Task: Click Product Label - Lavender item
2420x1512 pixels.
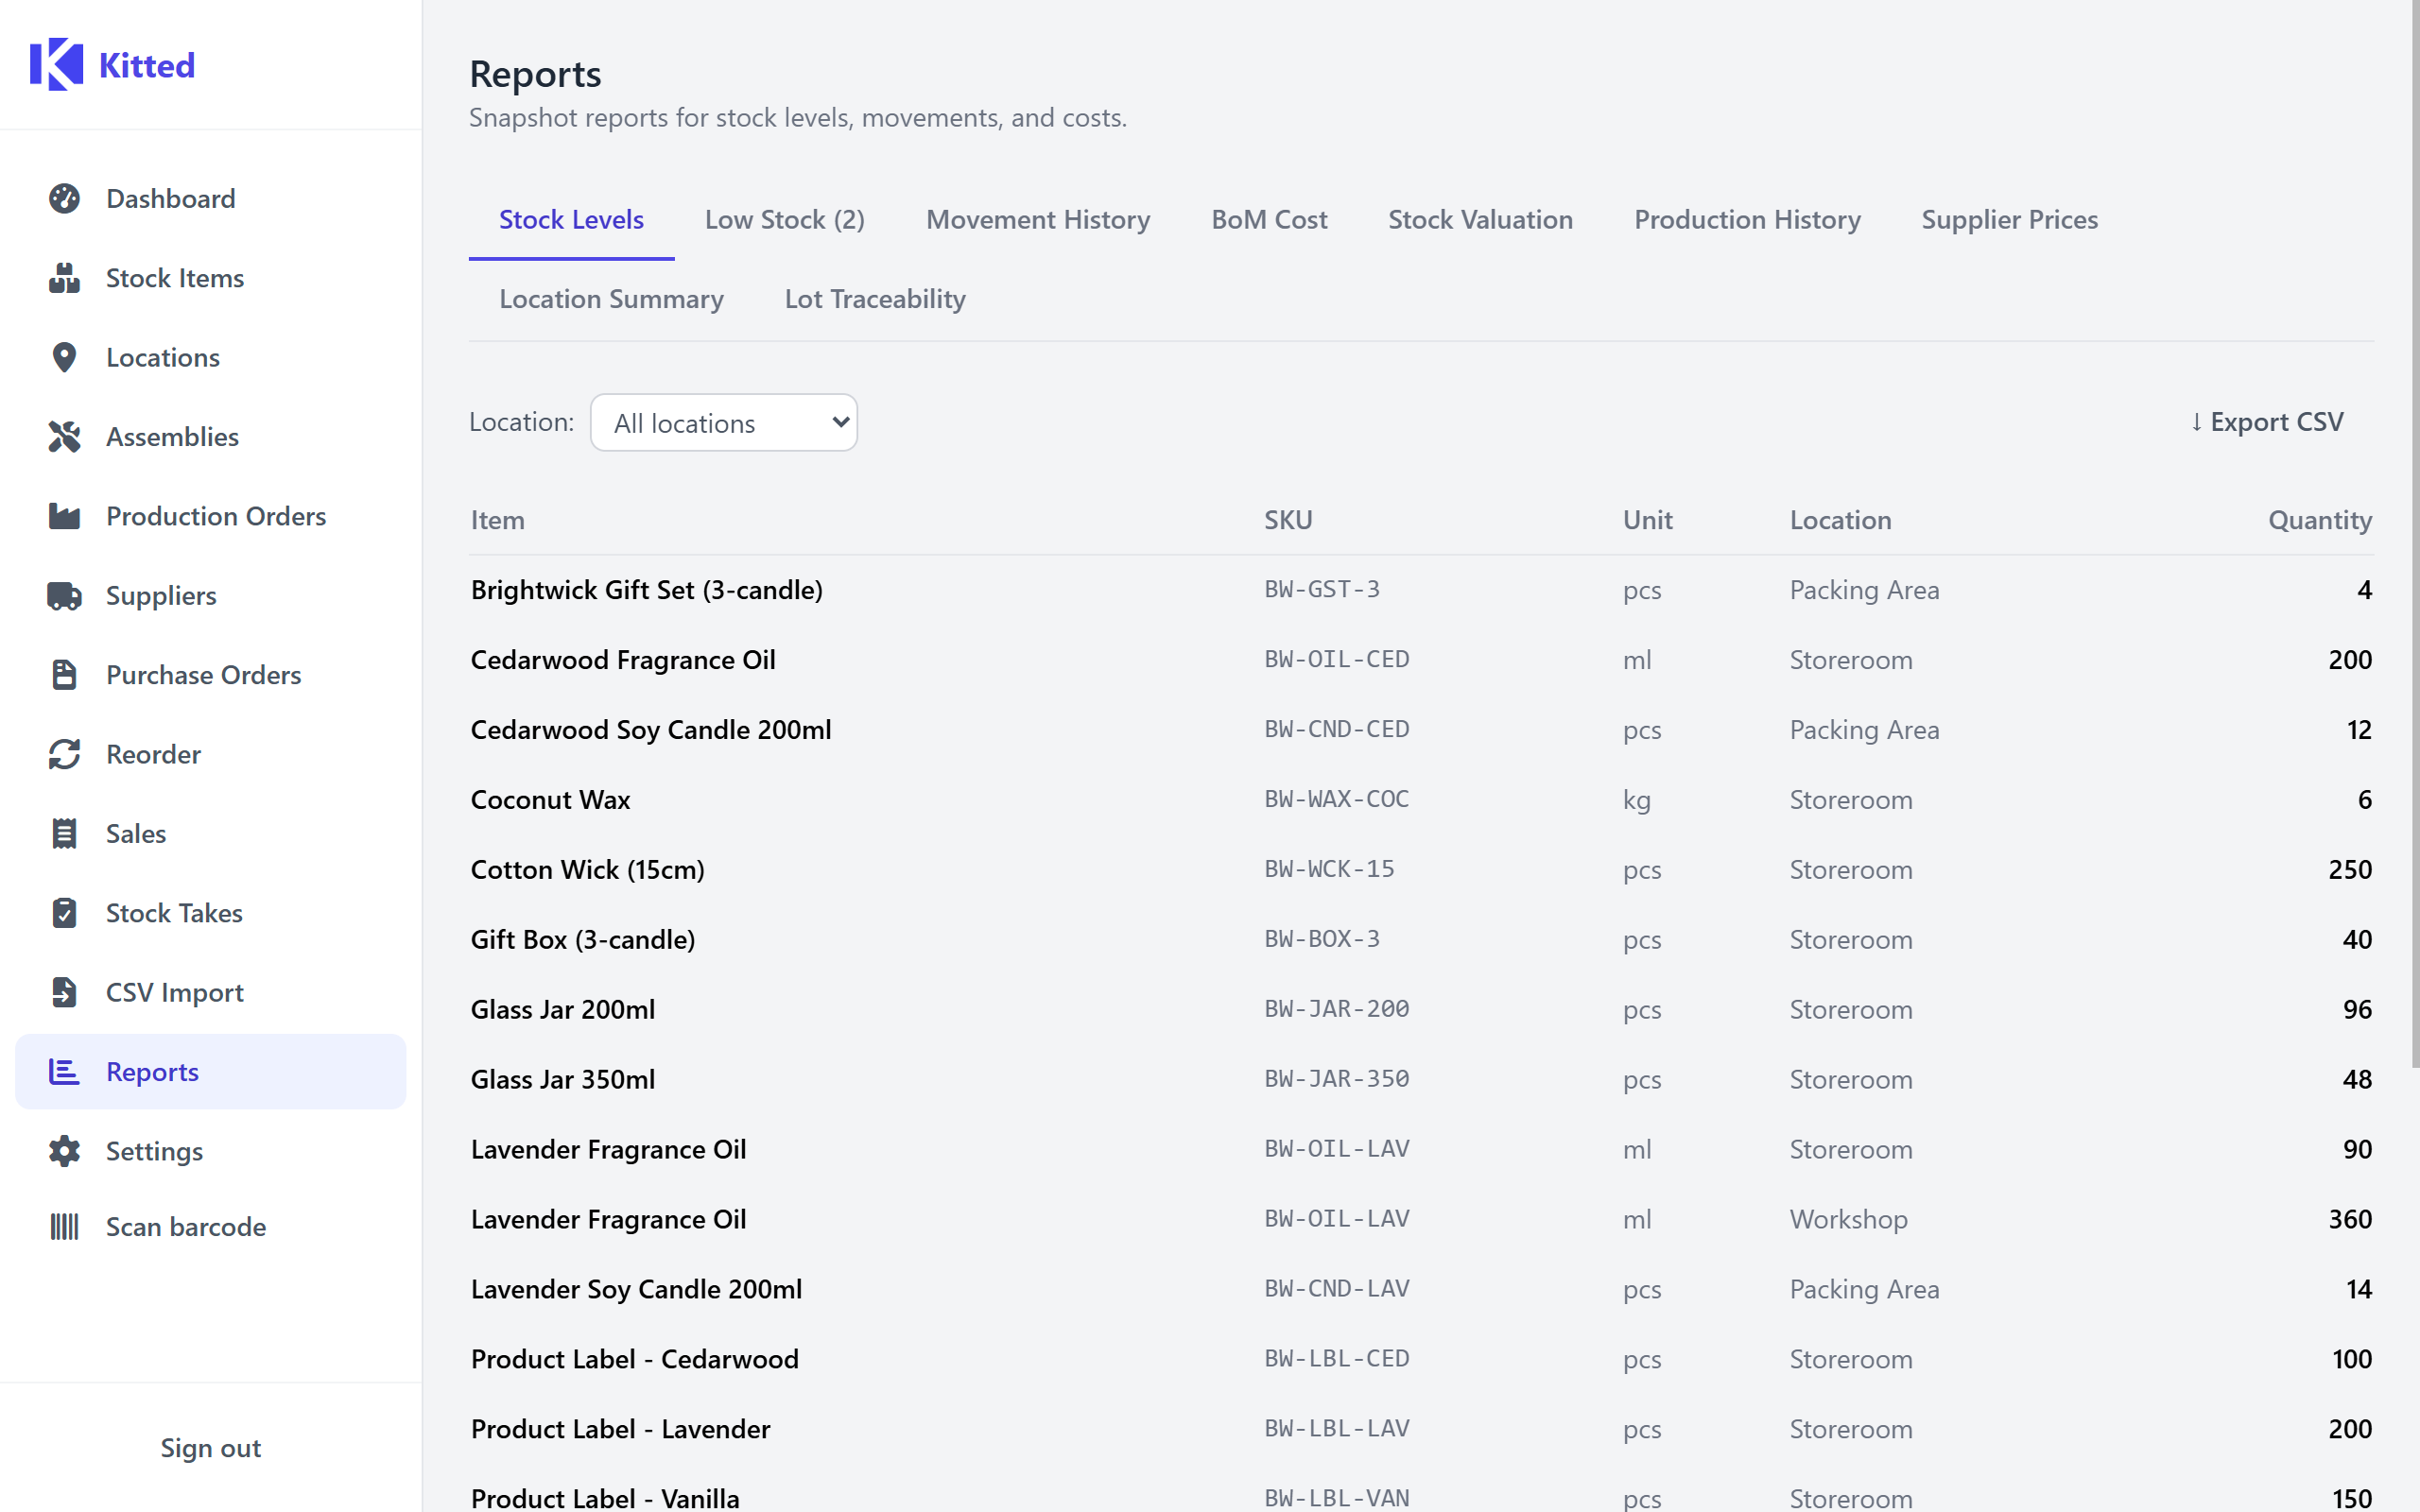Action: pos(621,1429)
